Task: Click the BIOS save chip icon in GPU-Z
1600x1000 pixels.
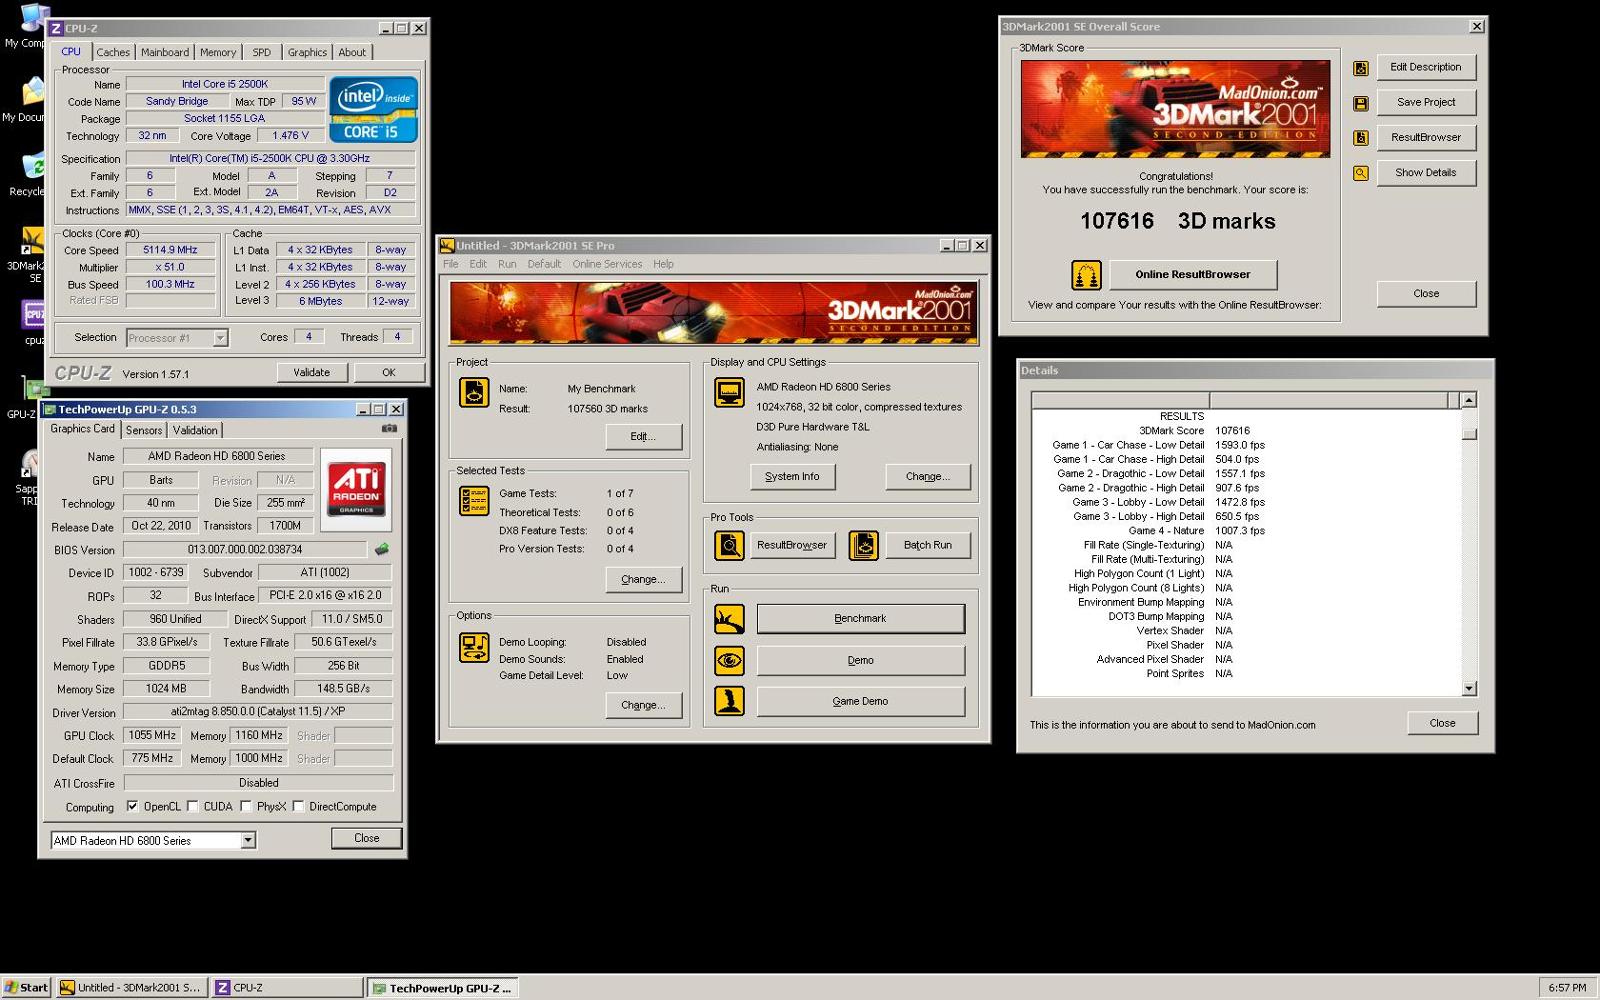Action: [x=381, y=549]
